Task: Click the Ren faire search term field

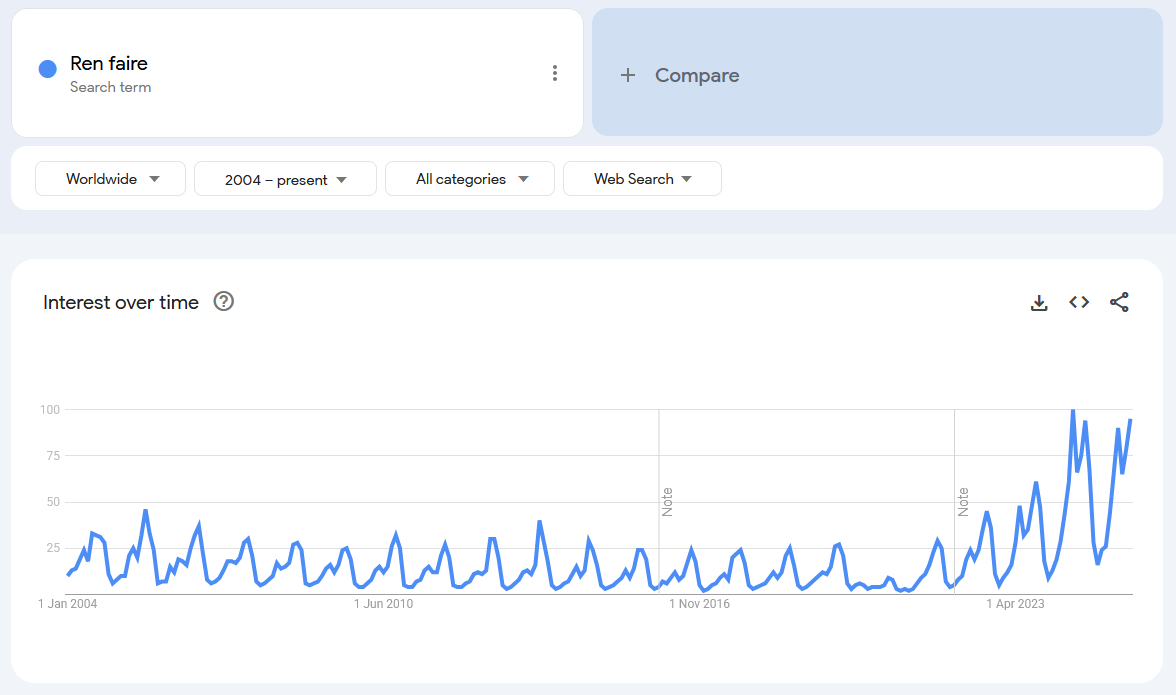Action: [x=298, y=73]
